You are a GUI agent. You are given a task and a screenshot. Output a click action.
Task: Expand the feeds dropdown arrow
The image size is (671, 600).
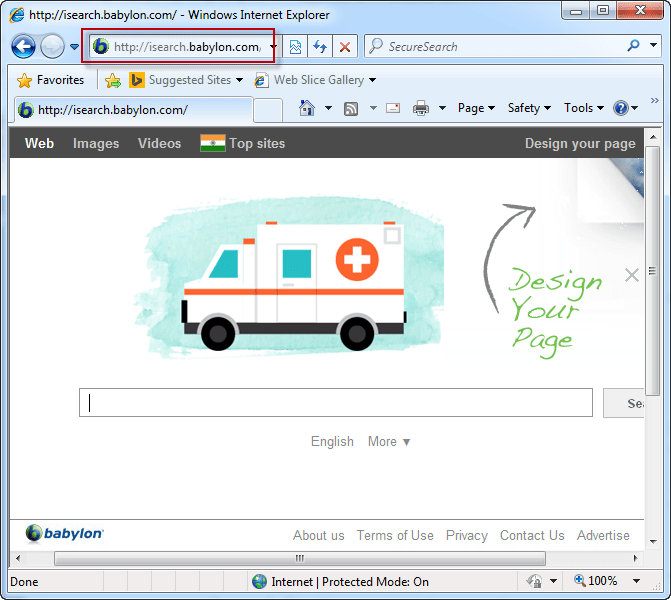pos(373,108)
